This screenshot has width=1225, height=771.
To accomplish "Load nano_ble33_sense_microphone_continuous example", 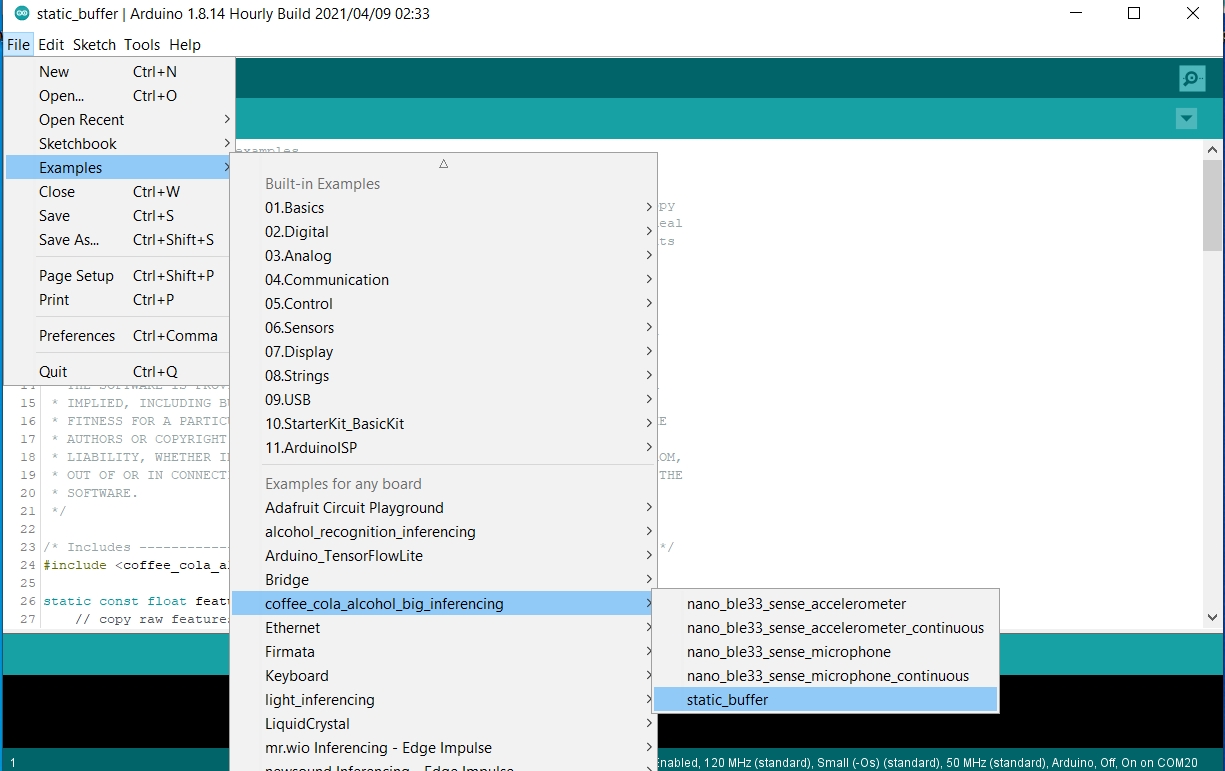I will point(825,676).
